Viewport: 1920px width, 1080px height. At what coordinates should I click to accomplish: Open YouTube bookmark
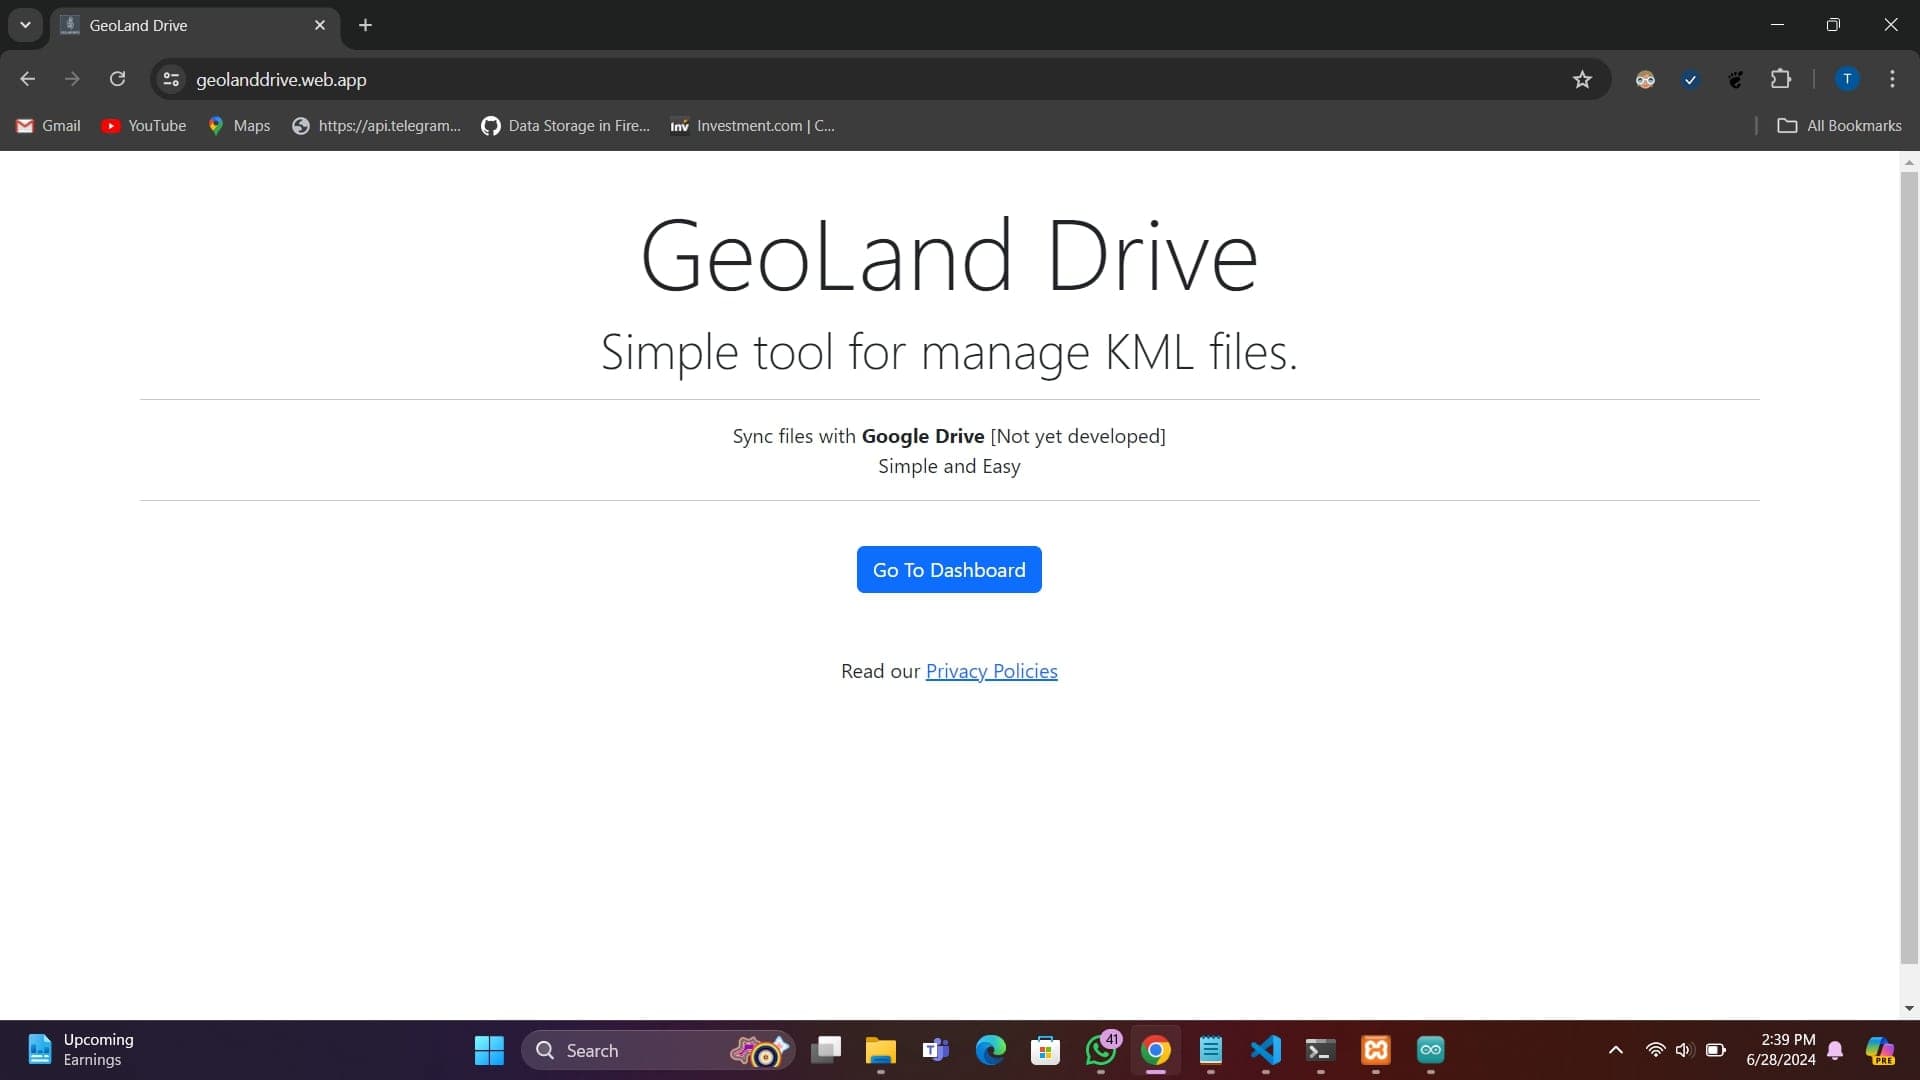[144, 125]
